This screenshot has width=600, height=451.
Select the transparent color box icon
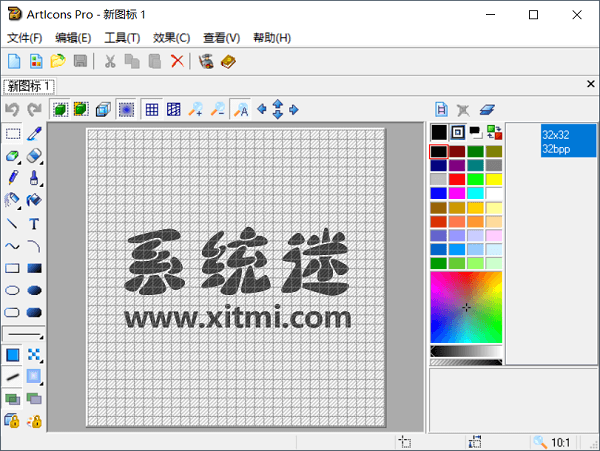(458, 132)
